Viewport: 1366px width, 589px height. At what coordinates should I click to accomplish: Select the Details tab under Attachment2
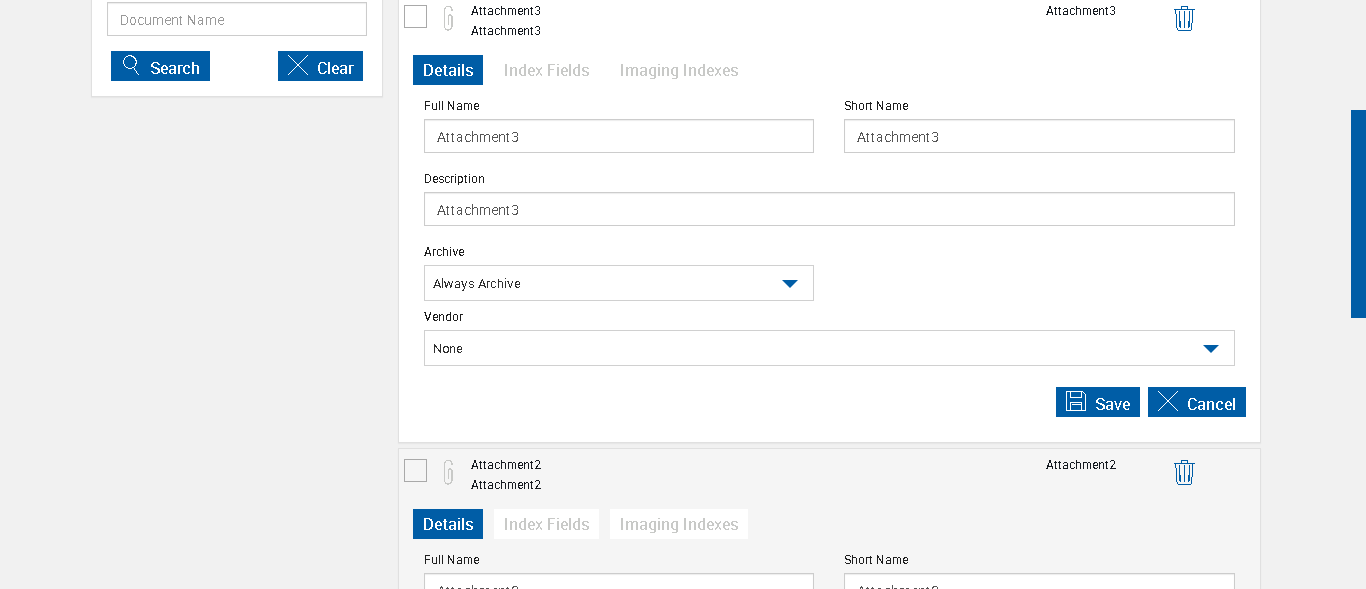pyautogui.click(x=448, y=525)
